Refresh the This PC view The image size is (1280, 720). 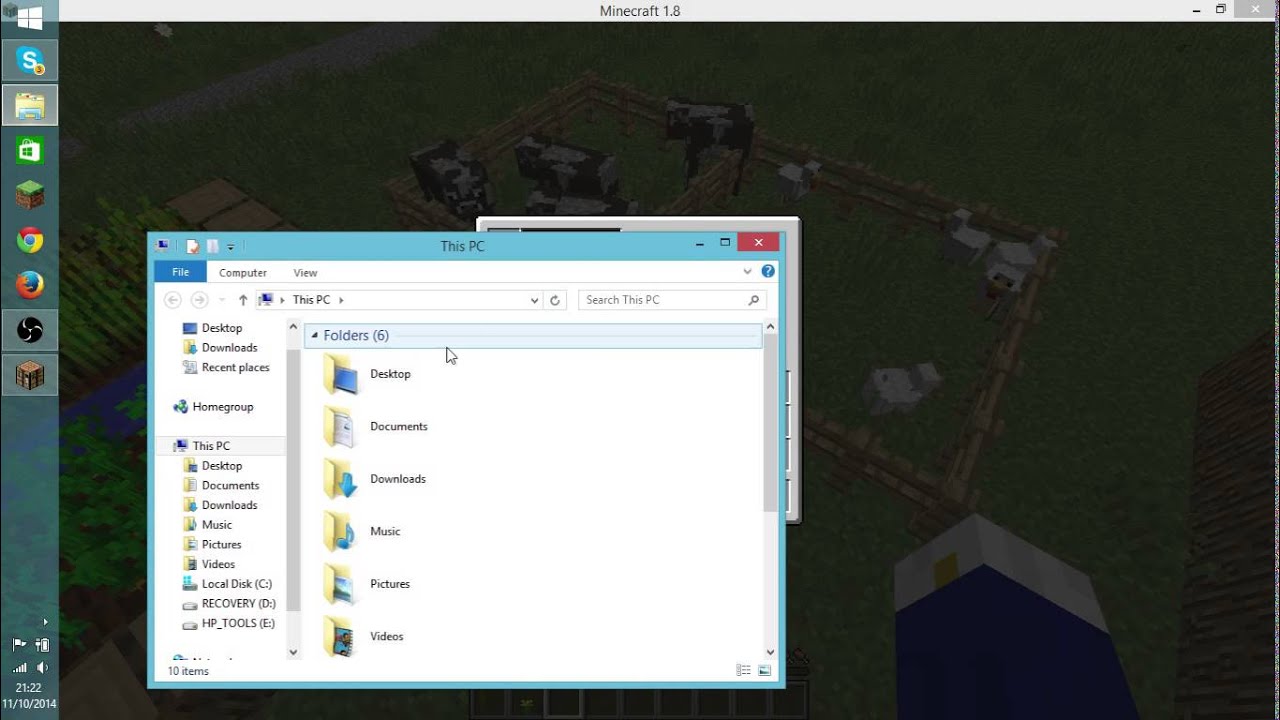tap(555, 300)
